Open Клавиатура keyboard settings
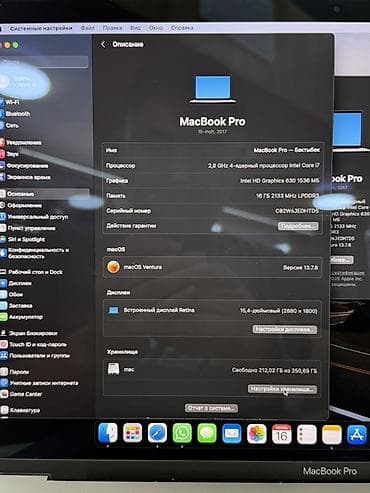370x493 pixels. (x=21, y=410)
